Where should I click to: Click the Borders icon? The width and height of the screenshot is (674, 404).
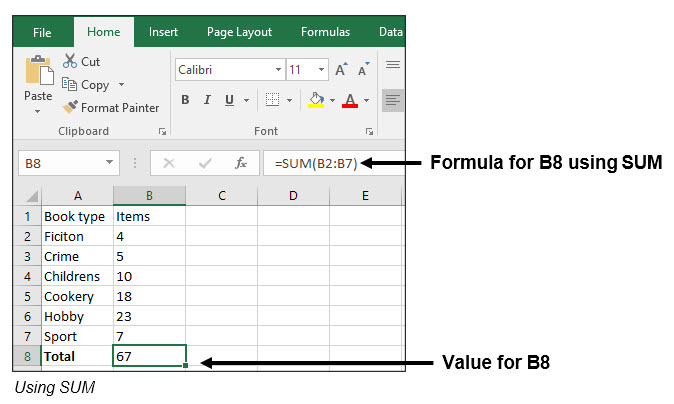(x=273, y=100)
